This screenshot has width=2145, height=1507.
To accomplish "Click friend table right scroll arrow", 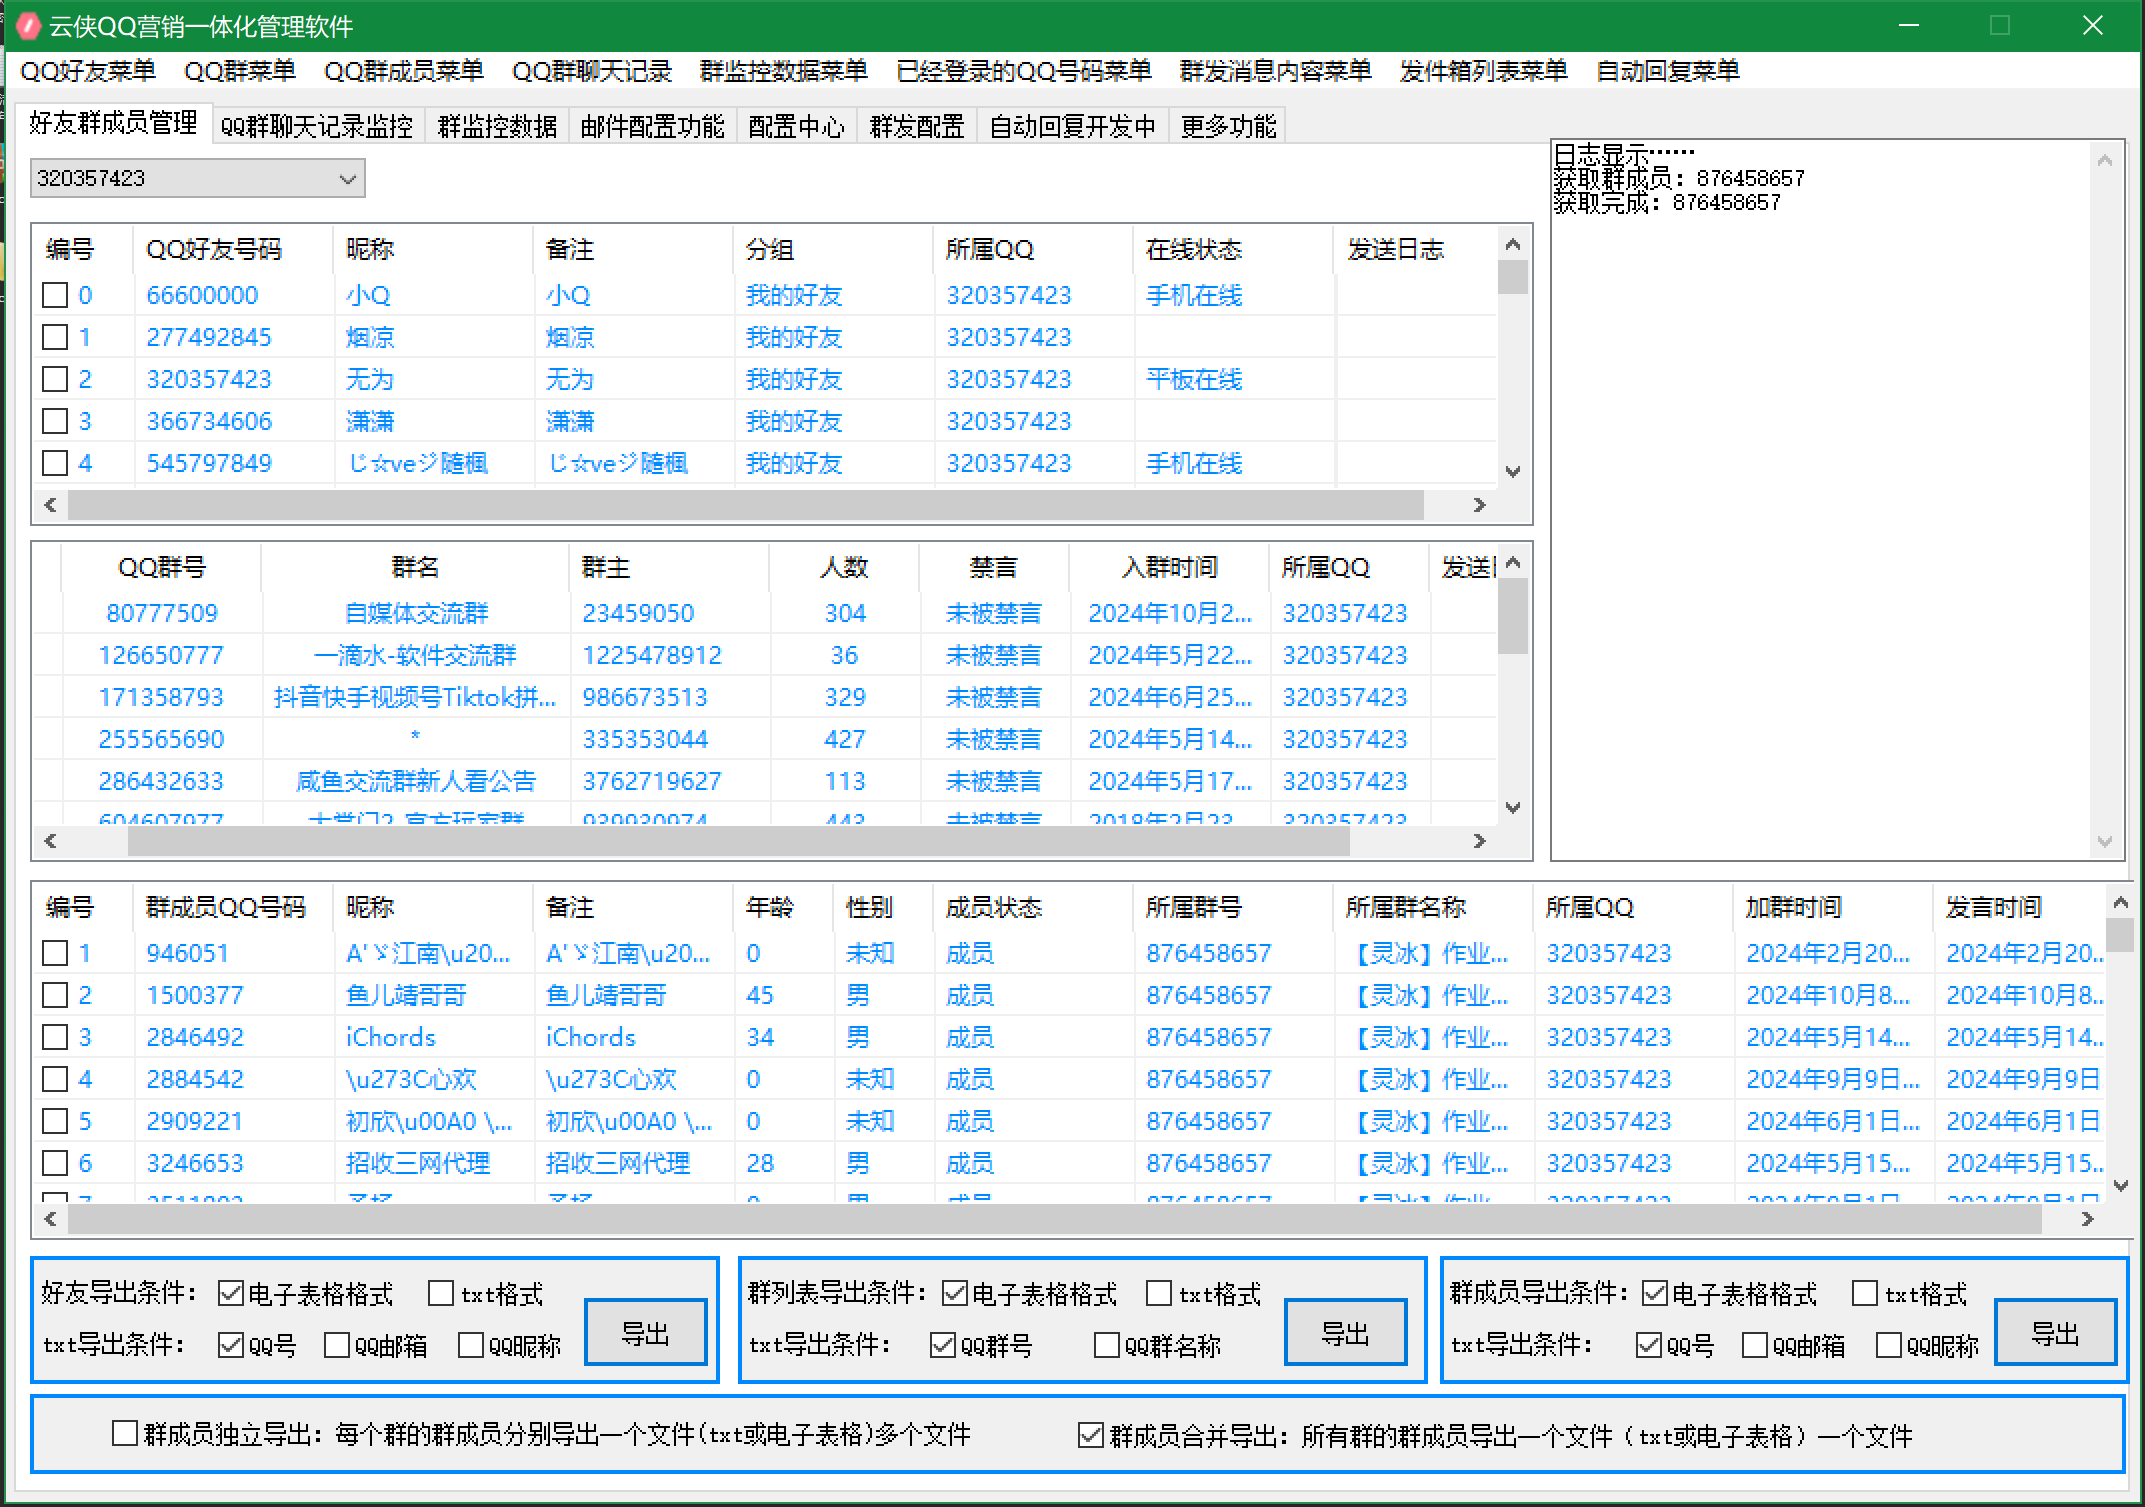I will click(1479, 506).
